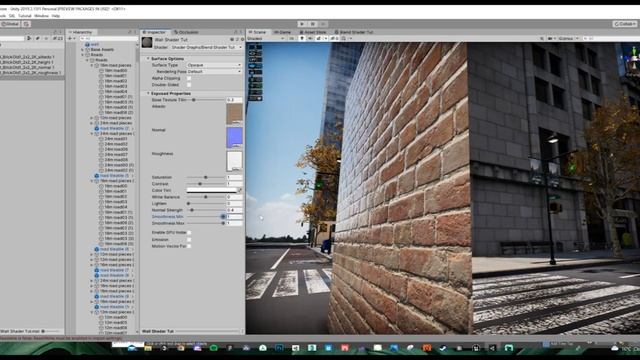
Task: Click the White Balance slider handle
Action: tap(206, 197)
